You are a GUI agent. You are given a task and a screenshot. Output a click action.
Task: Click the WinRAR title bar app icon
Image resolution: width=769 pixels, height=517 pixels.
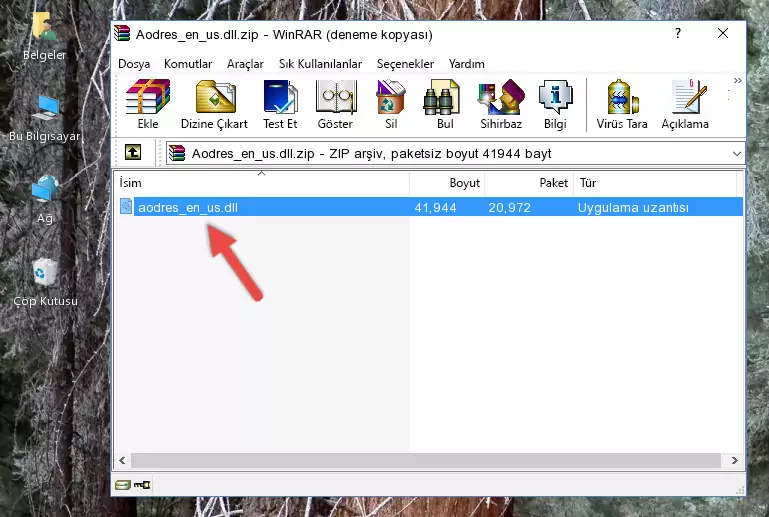pyautogui.click(x=122, y=34)
